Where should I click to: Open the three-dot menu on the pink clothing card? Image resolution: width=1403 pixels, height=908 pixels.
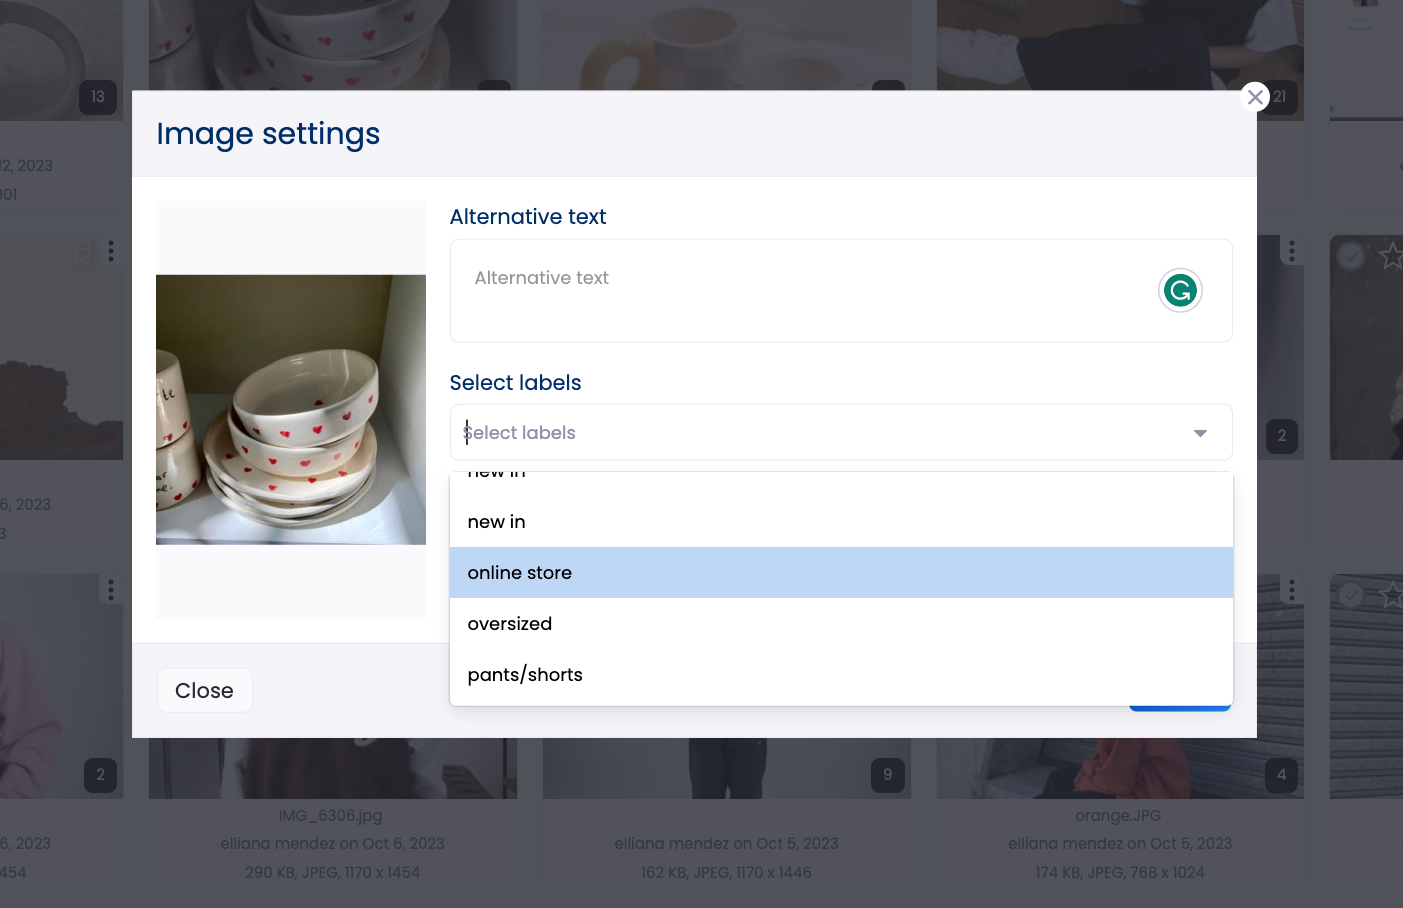(111, 590)
